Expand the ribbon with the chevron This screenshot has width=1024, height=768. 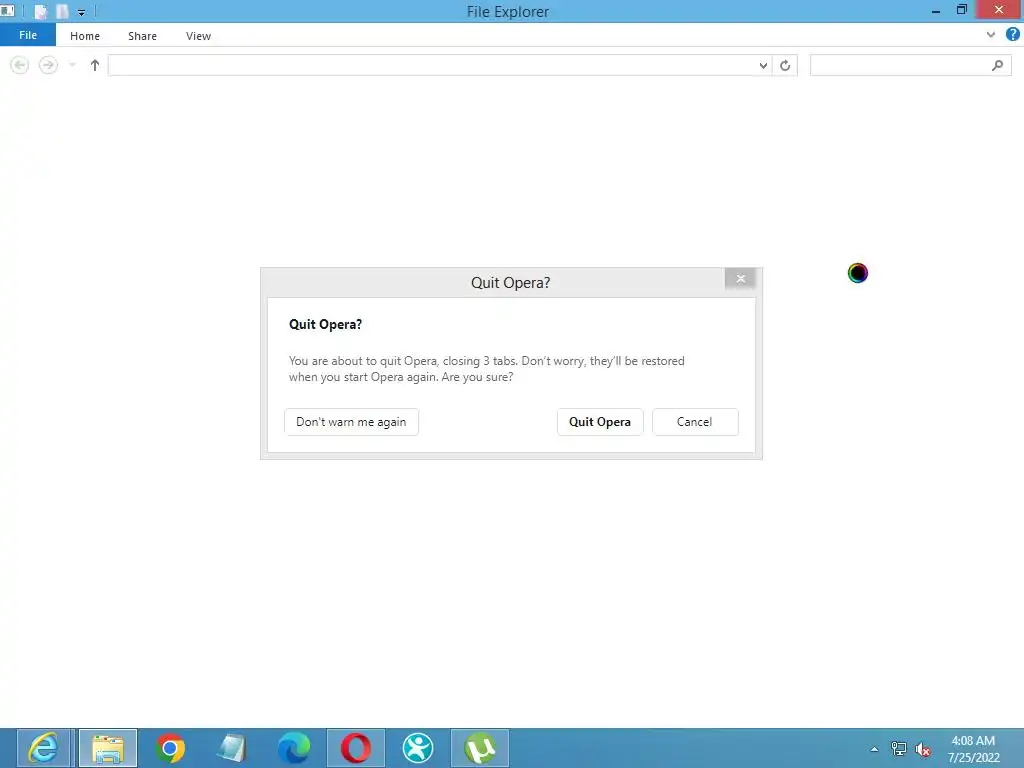coord(991,35)
